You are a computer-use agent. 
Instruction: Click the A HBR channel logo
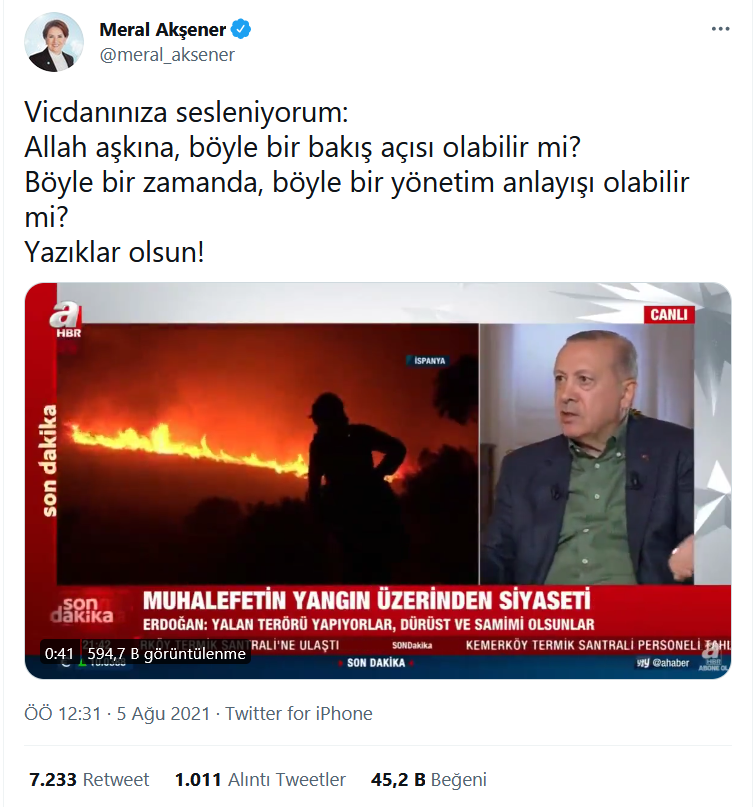(66, 320)
